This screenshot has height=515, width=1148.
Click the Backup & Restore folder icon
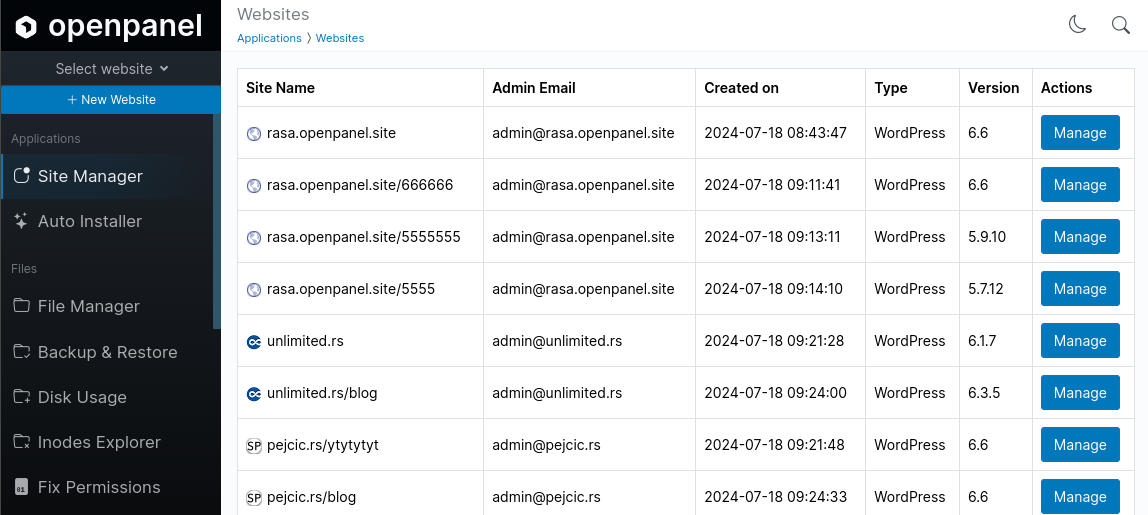[x=22, y=352]
